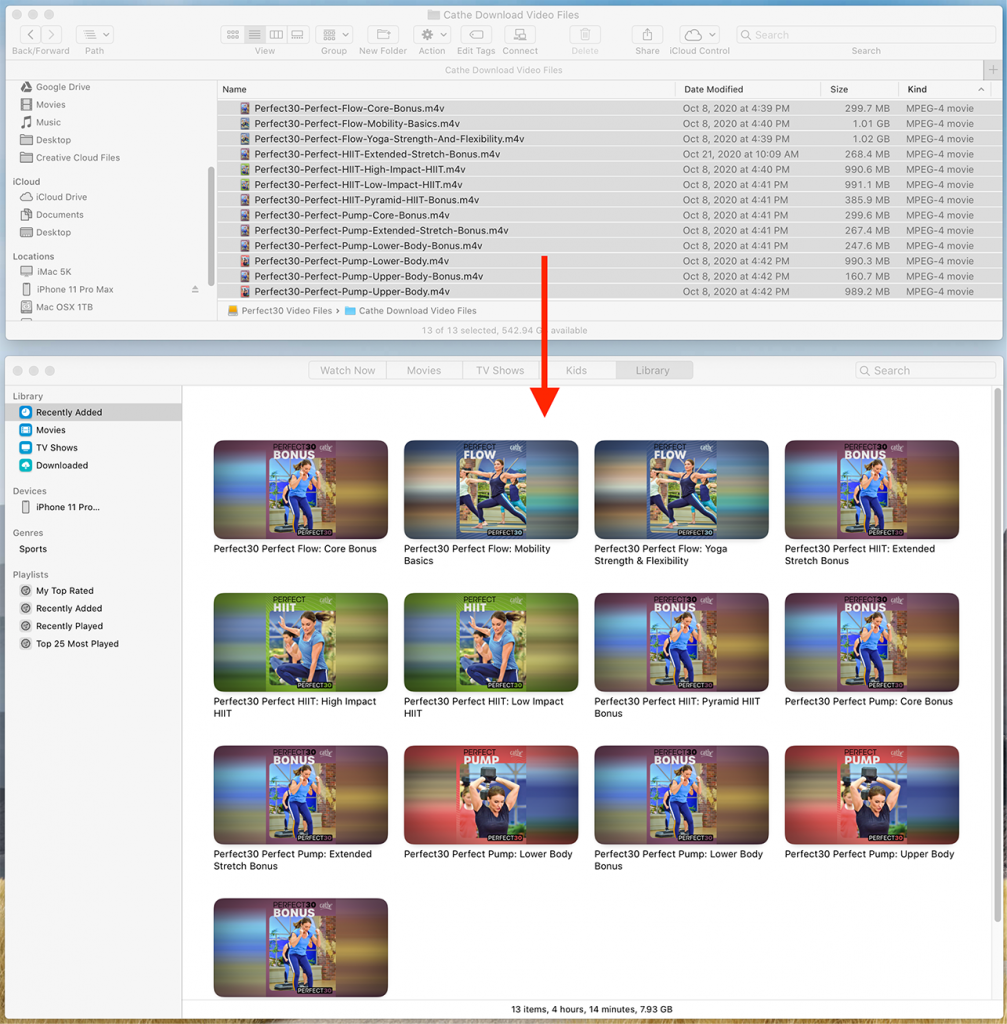Open the Path dropdown in Finder toolbar

[95, 34]
